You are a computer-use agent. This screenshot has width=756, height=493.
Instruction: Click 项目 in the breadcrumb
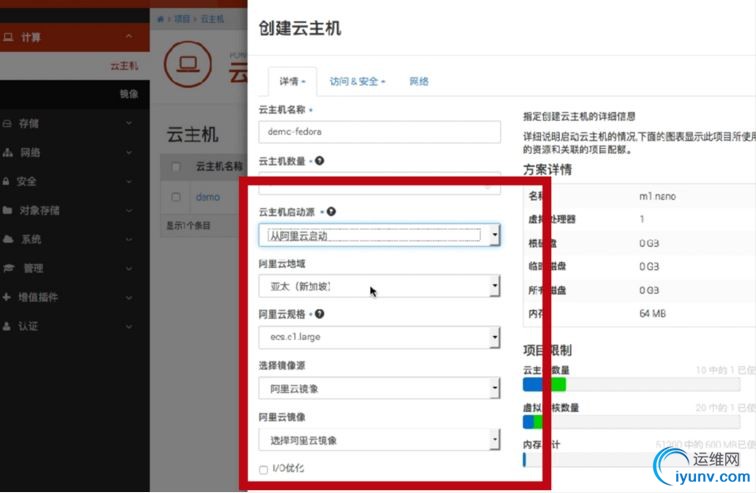[182, 19]
